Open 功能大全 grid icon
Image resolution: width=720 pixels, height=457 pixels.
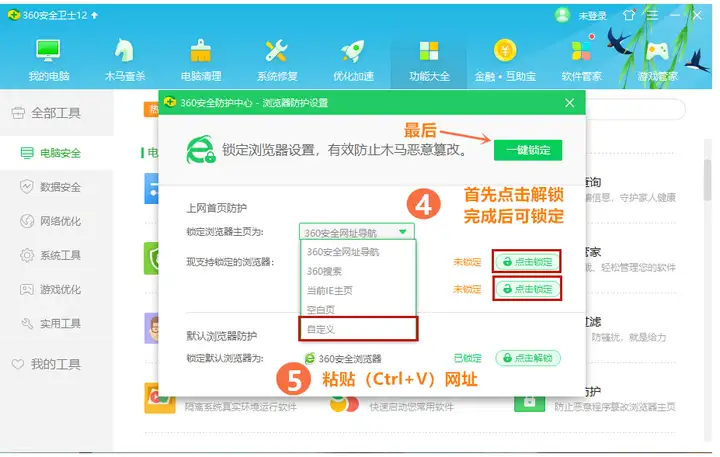(429, 51)
